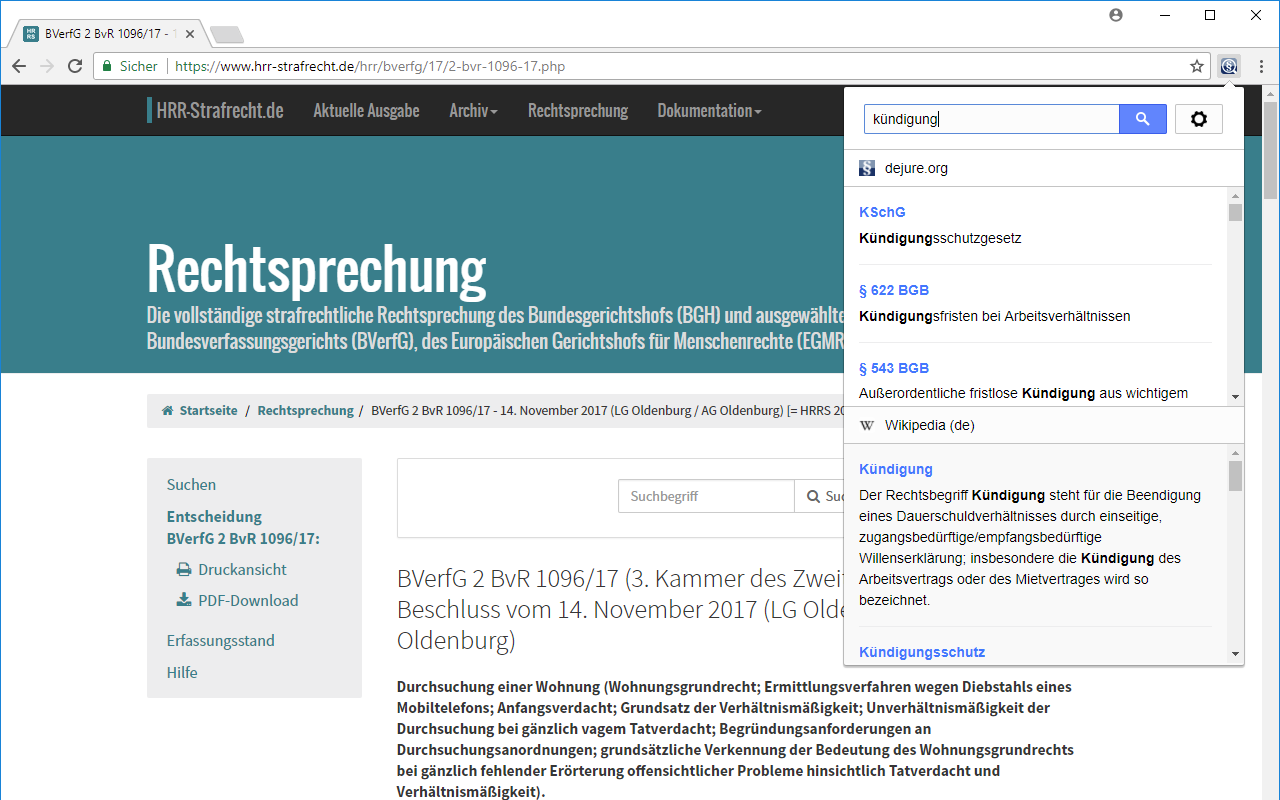Viewport: 1280px width, 800px height.
Task: Click 'Kündigungsfristen bei Arbeitsverhältnissen' description
Action: tap(995, 316)
